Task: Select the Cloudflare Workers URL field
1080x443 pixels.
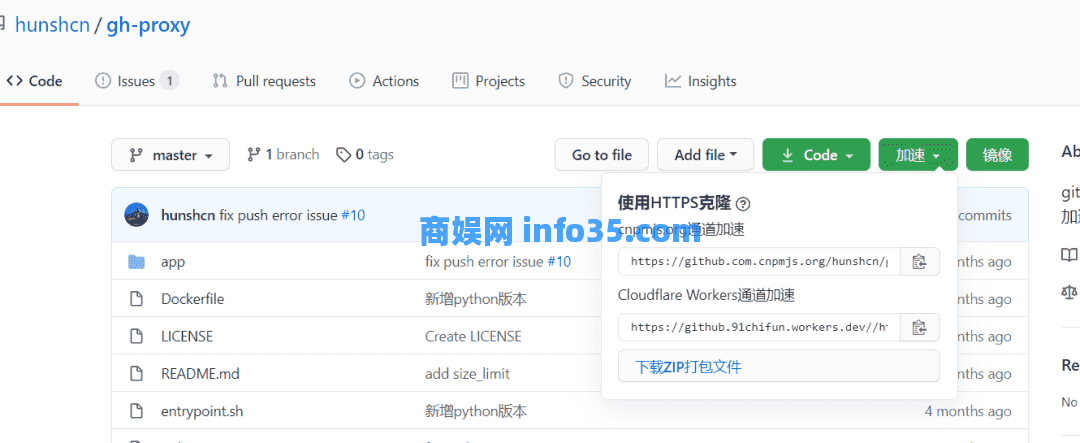Action: tap(759, 327)
